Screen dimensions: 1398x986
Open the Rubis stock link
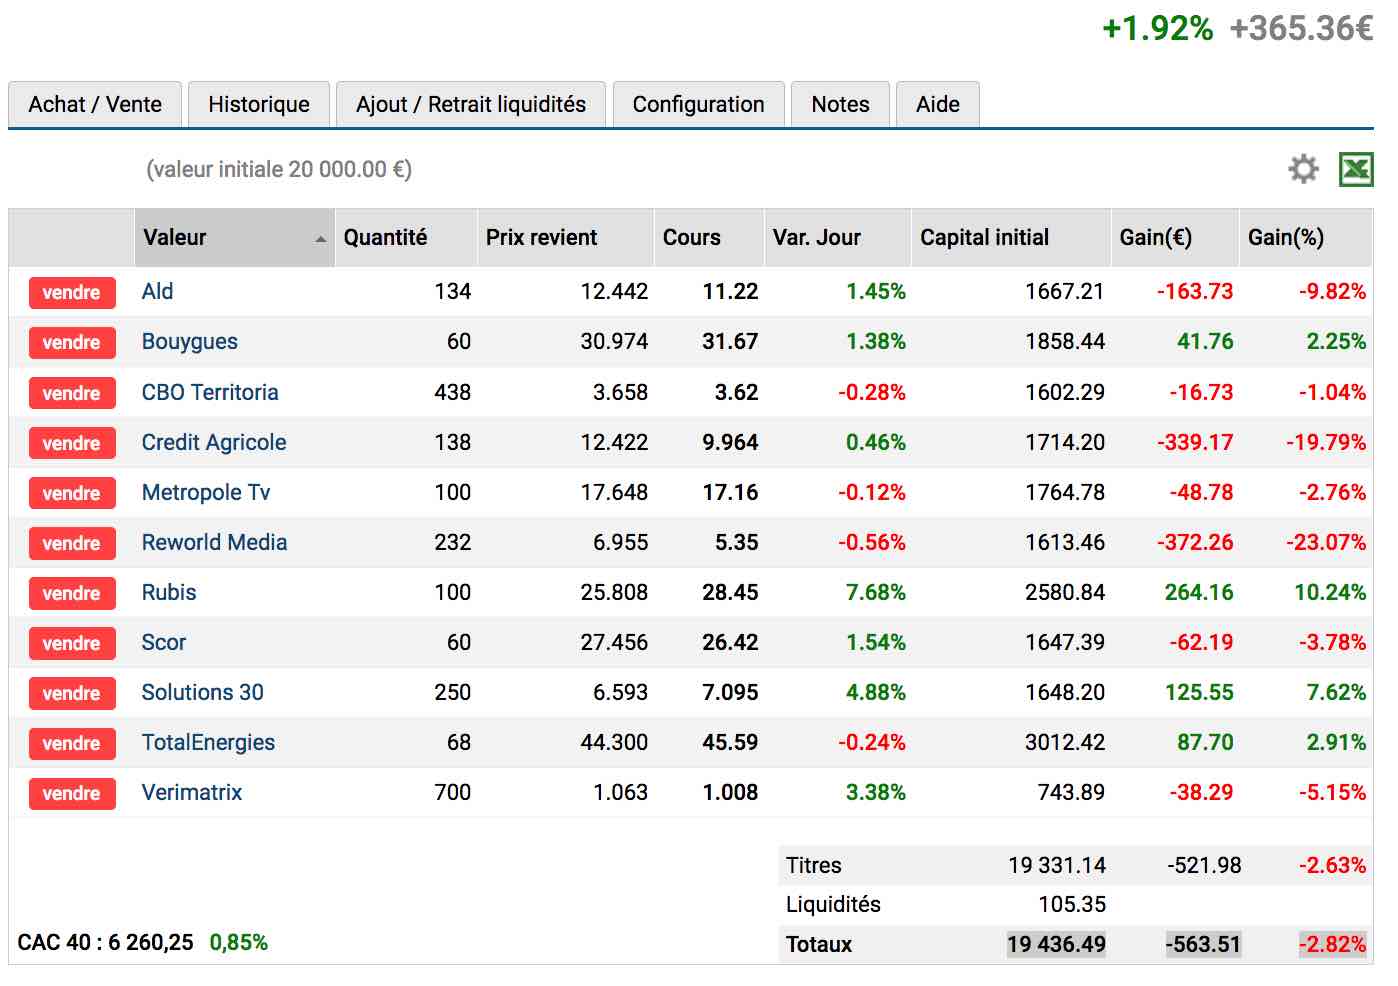click(169, 592)
